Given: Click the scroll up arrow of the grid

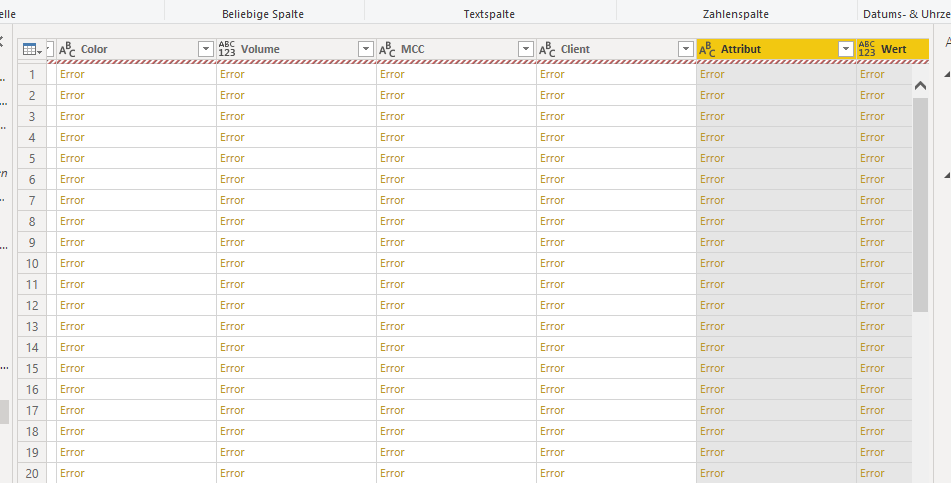Looking at the screenshot, I should [x=920, y=86].
